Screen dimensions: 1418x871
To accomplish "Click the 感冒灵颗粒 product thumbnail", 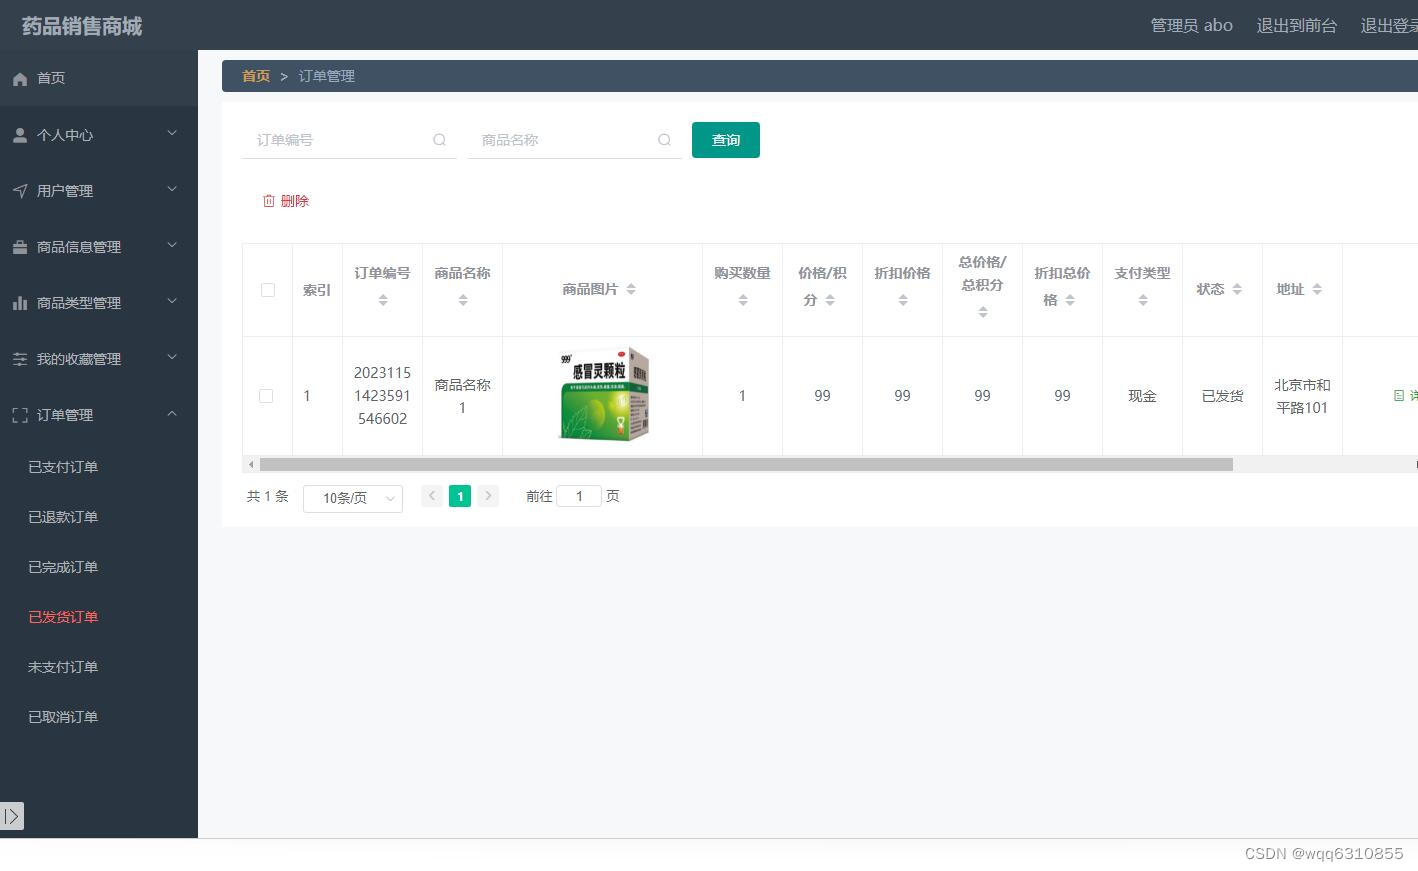I will (x=603, y=395).
